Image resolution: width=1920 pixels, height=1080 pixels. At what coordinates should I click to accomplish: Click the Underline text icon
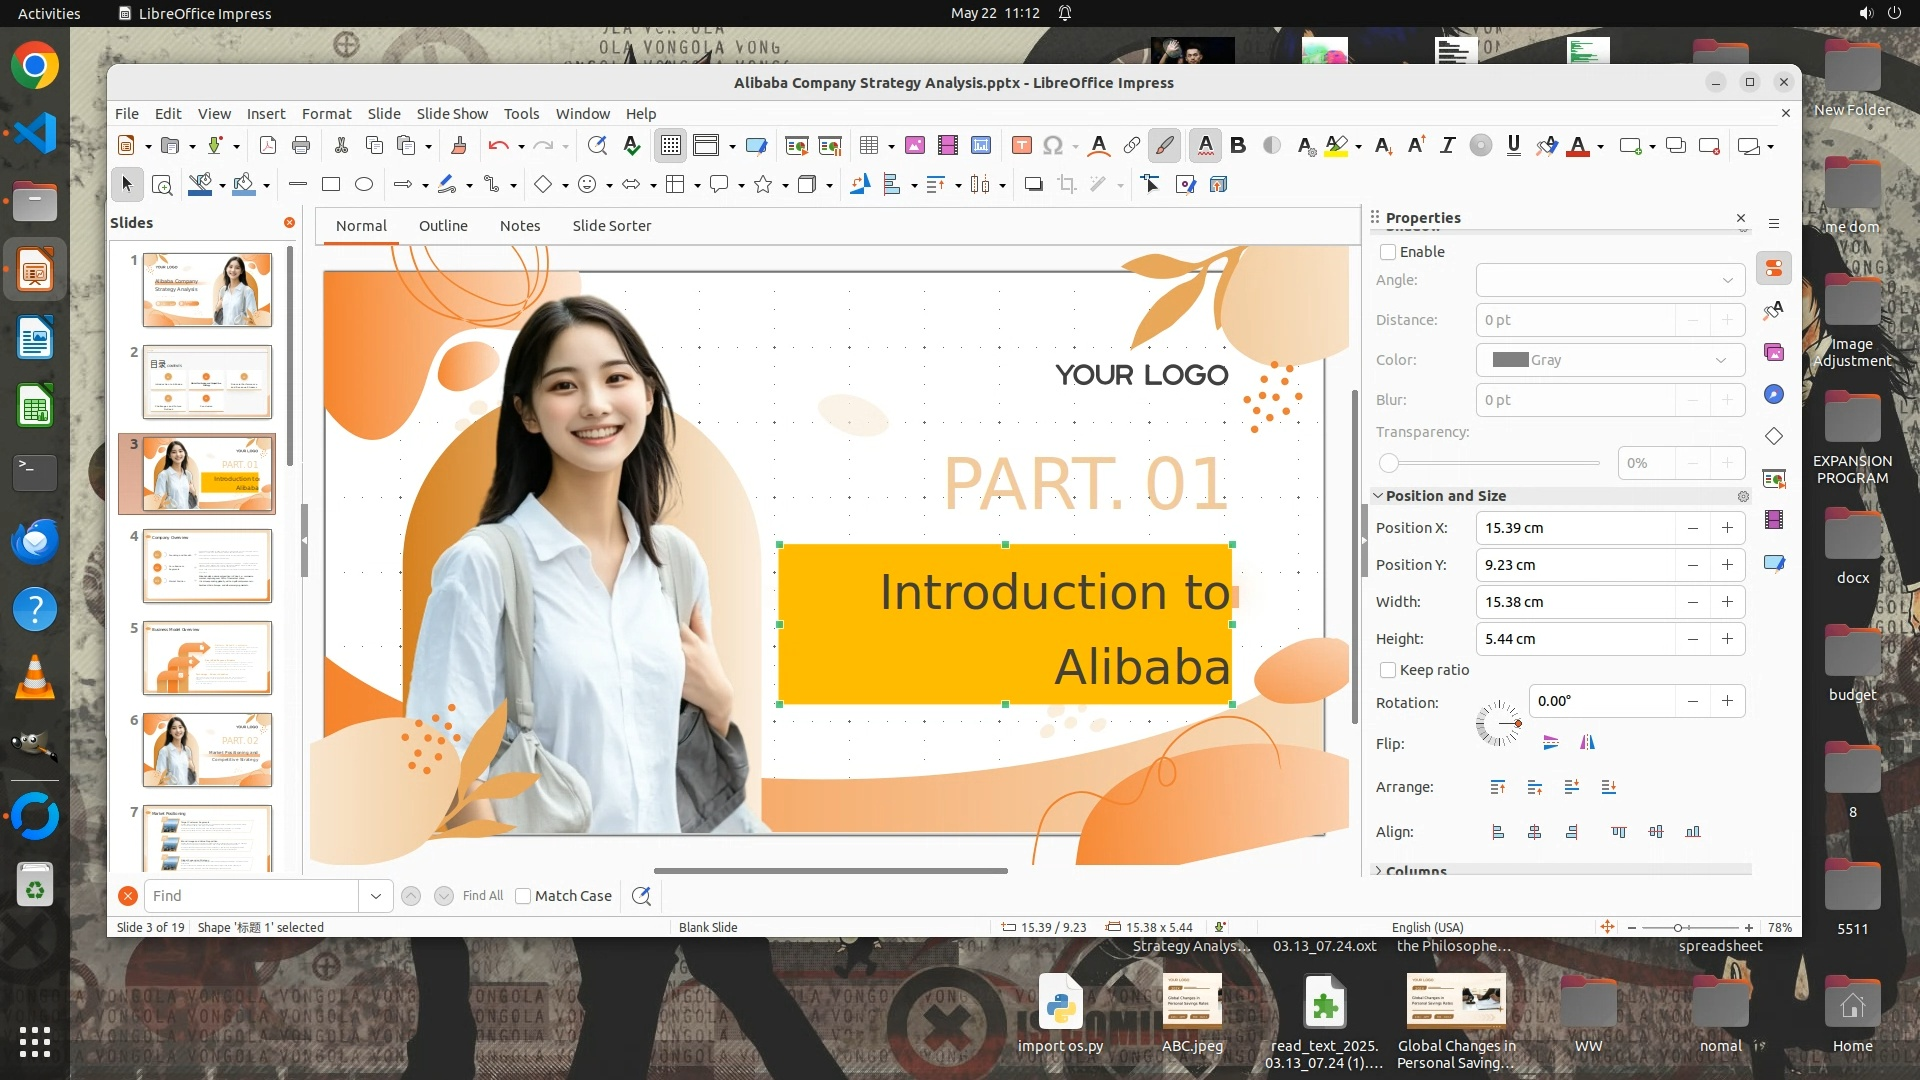pyautogui.click(x=1513, y=146)
